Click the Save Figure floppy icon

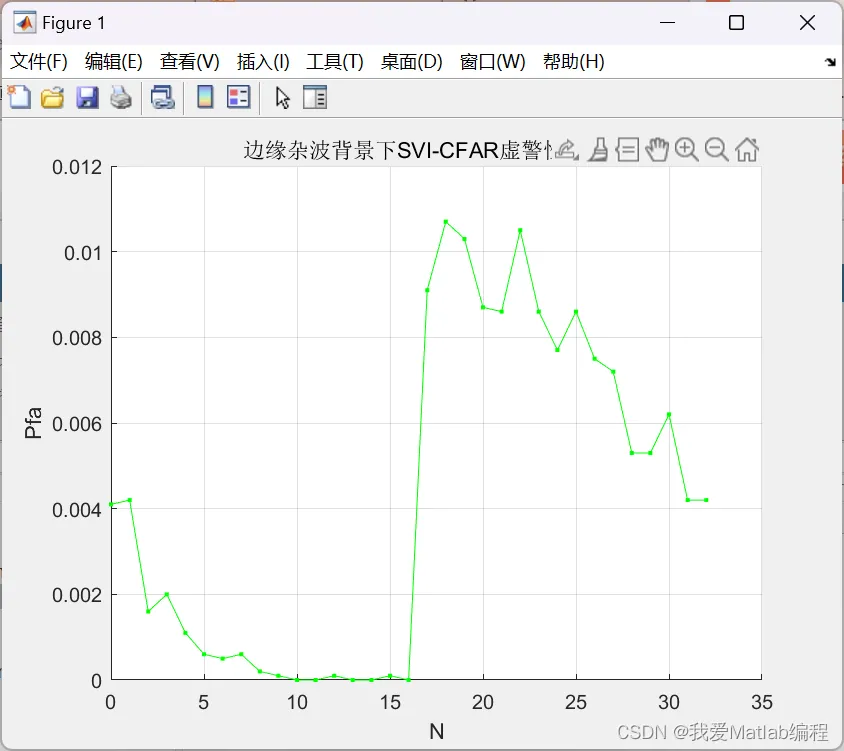click(x=87, y=98)
